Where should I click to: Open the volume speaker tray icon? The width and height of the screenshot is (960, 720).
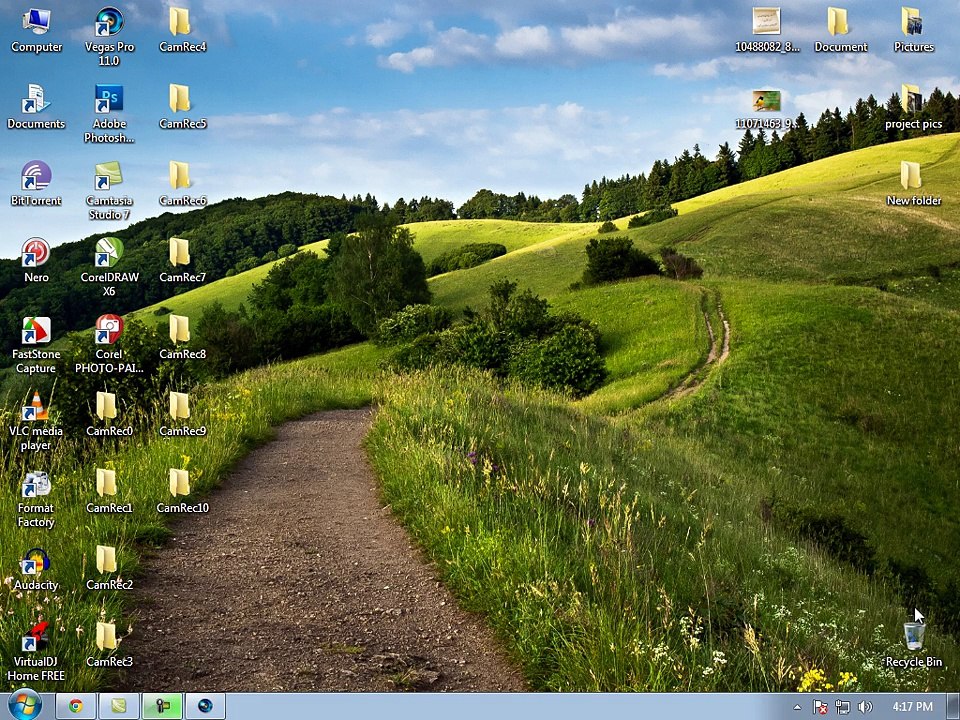point(864,707)
